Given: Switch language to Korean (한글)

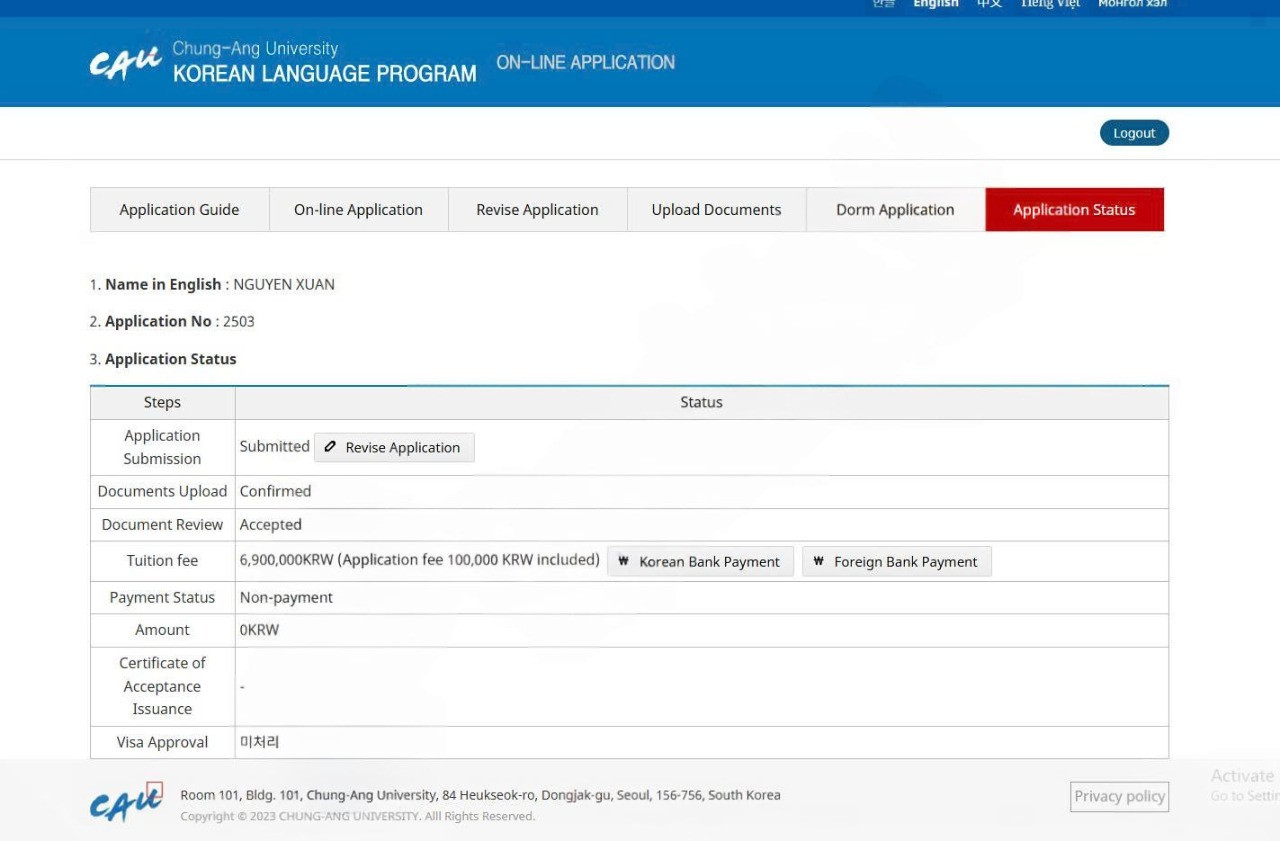Looking at the screenshot, I should click(883, 4).
